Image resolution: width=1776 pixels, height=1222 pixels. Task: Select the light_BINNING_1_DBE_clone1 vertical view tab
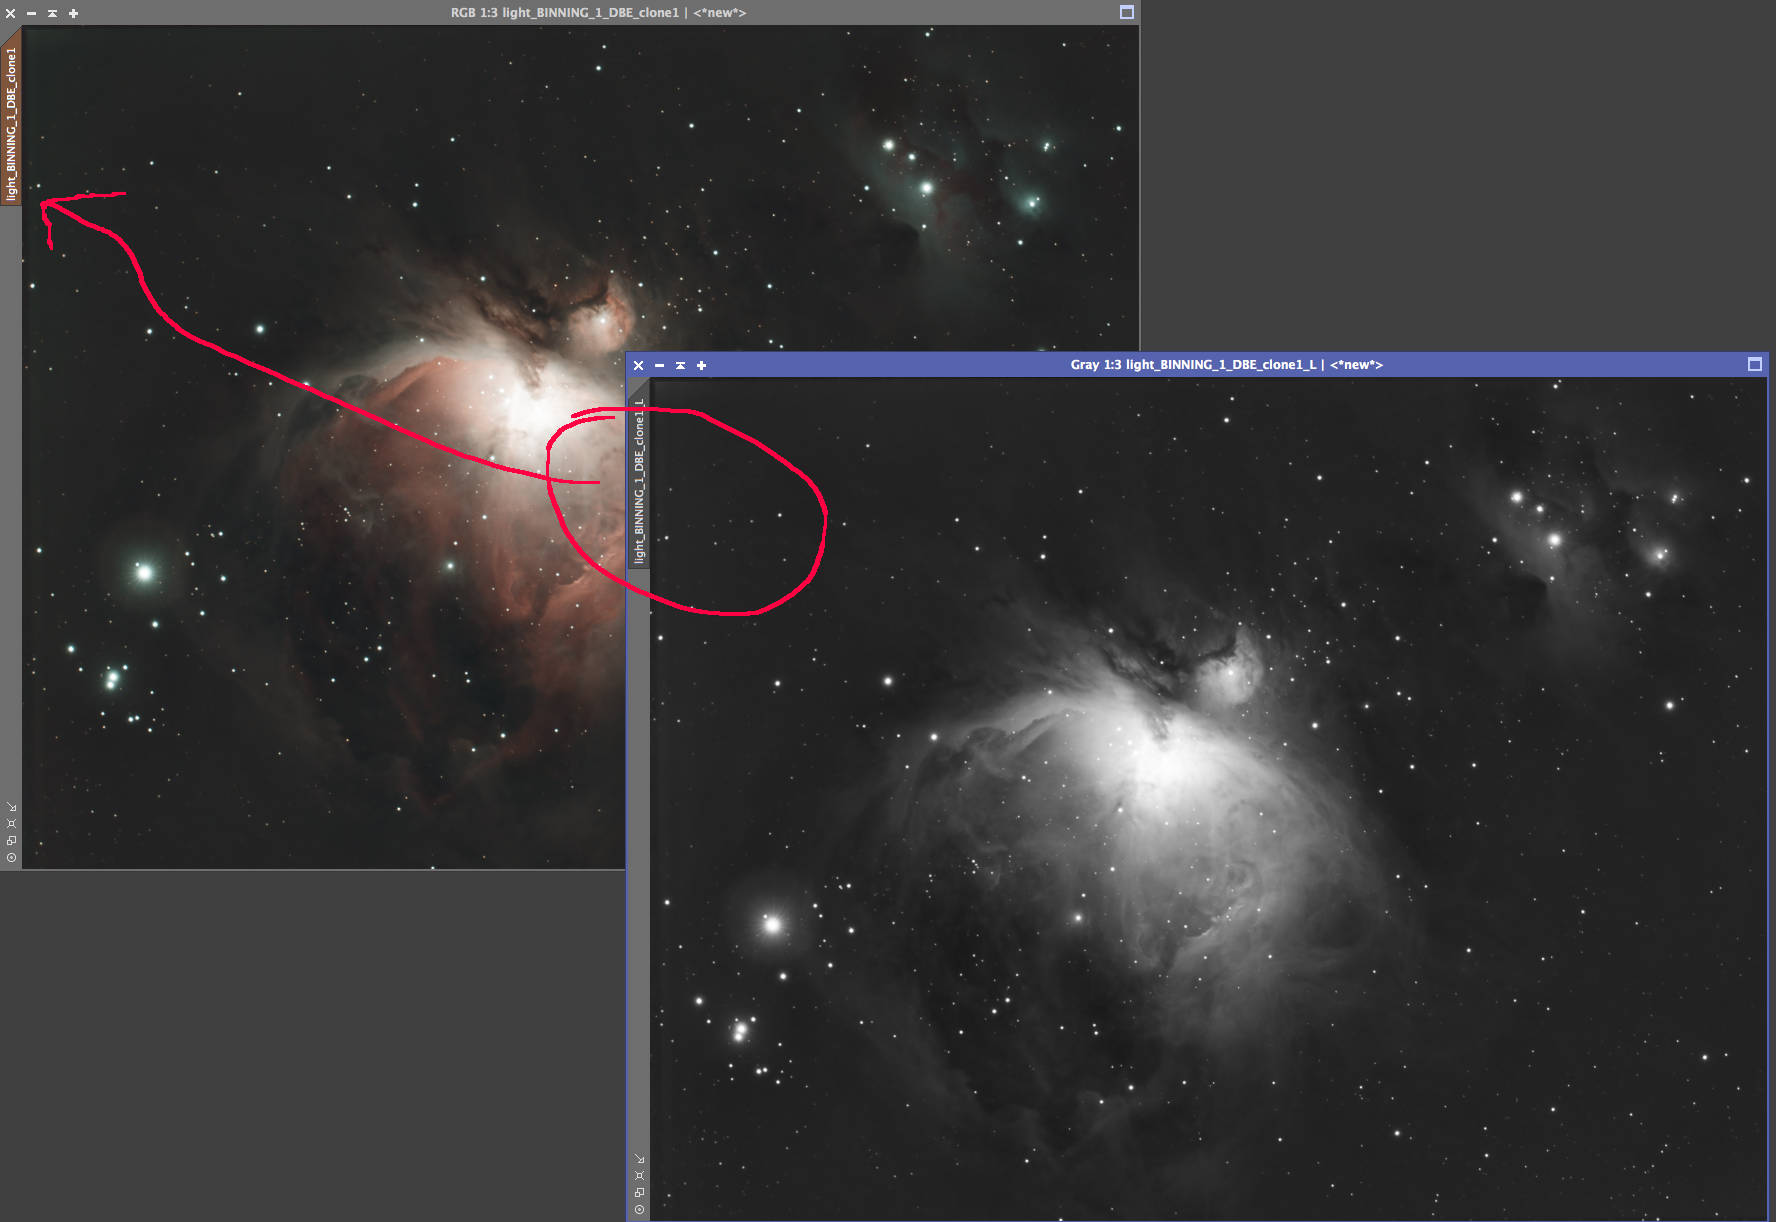pos(11,122)
